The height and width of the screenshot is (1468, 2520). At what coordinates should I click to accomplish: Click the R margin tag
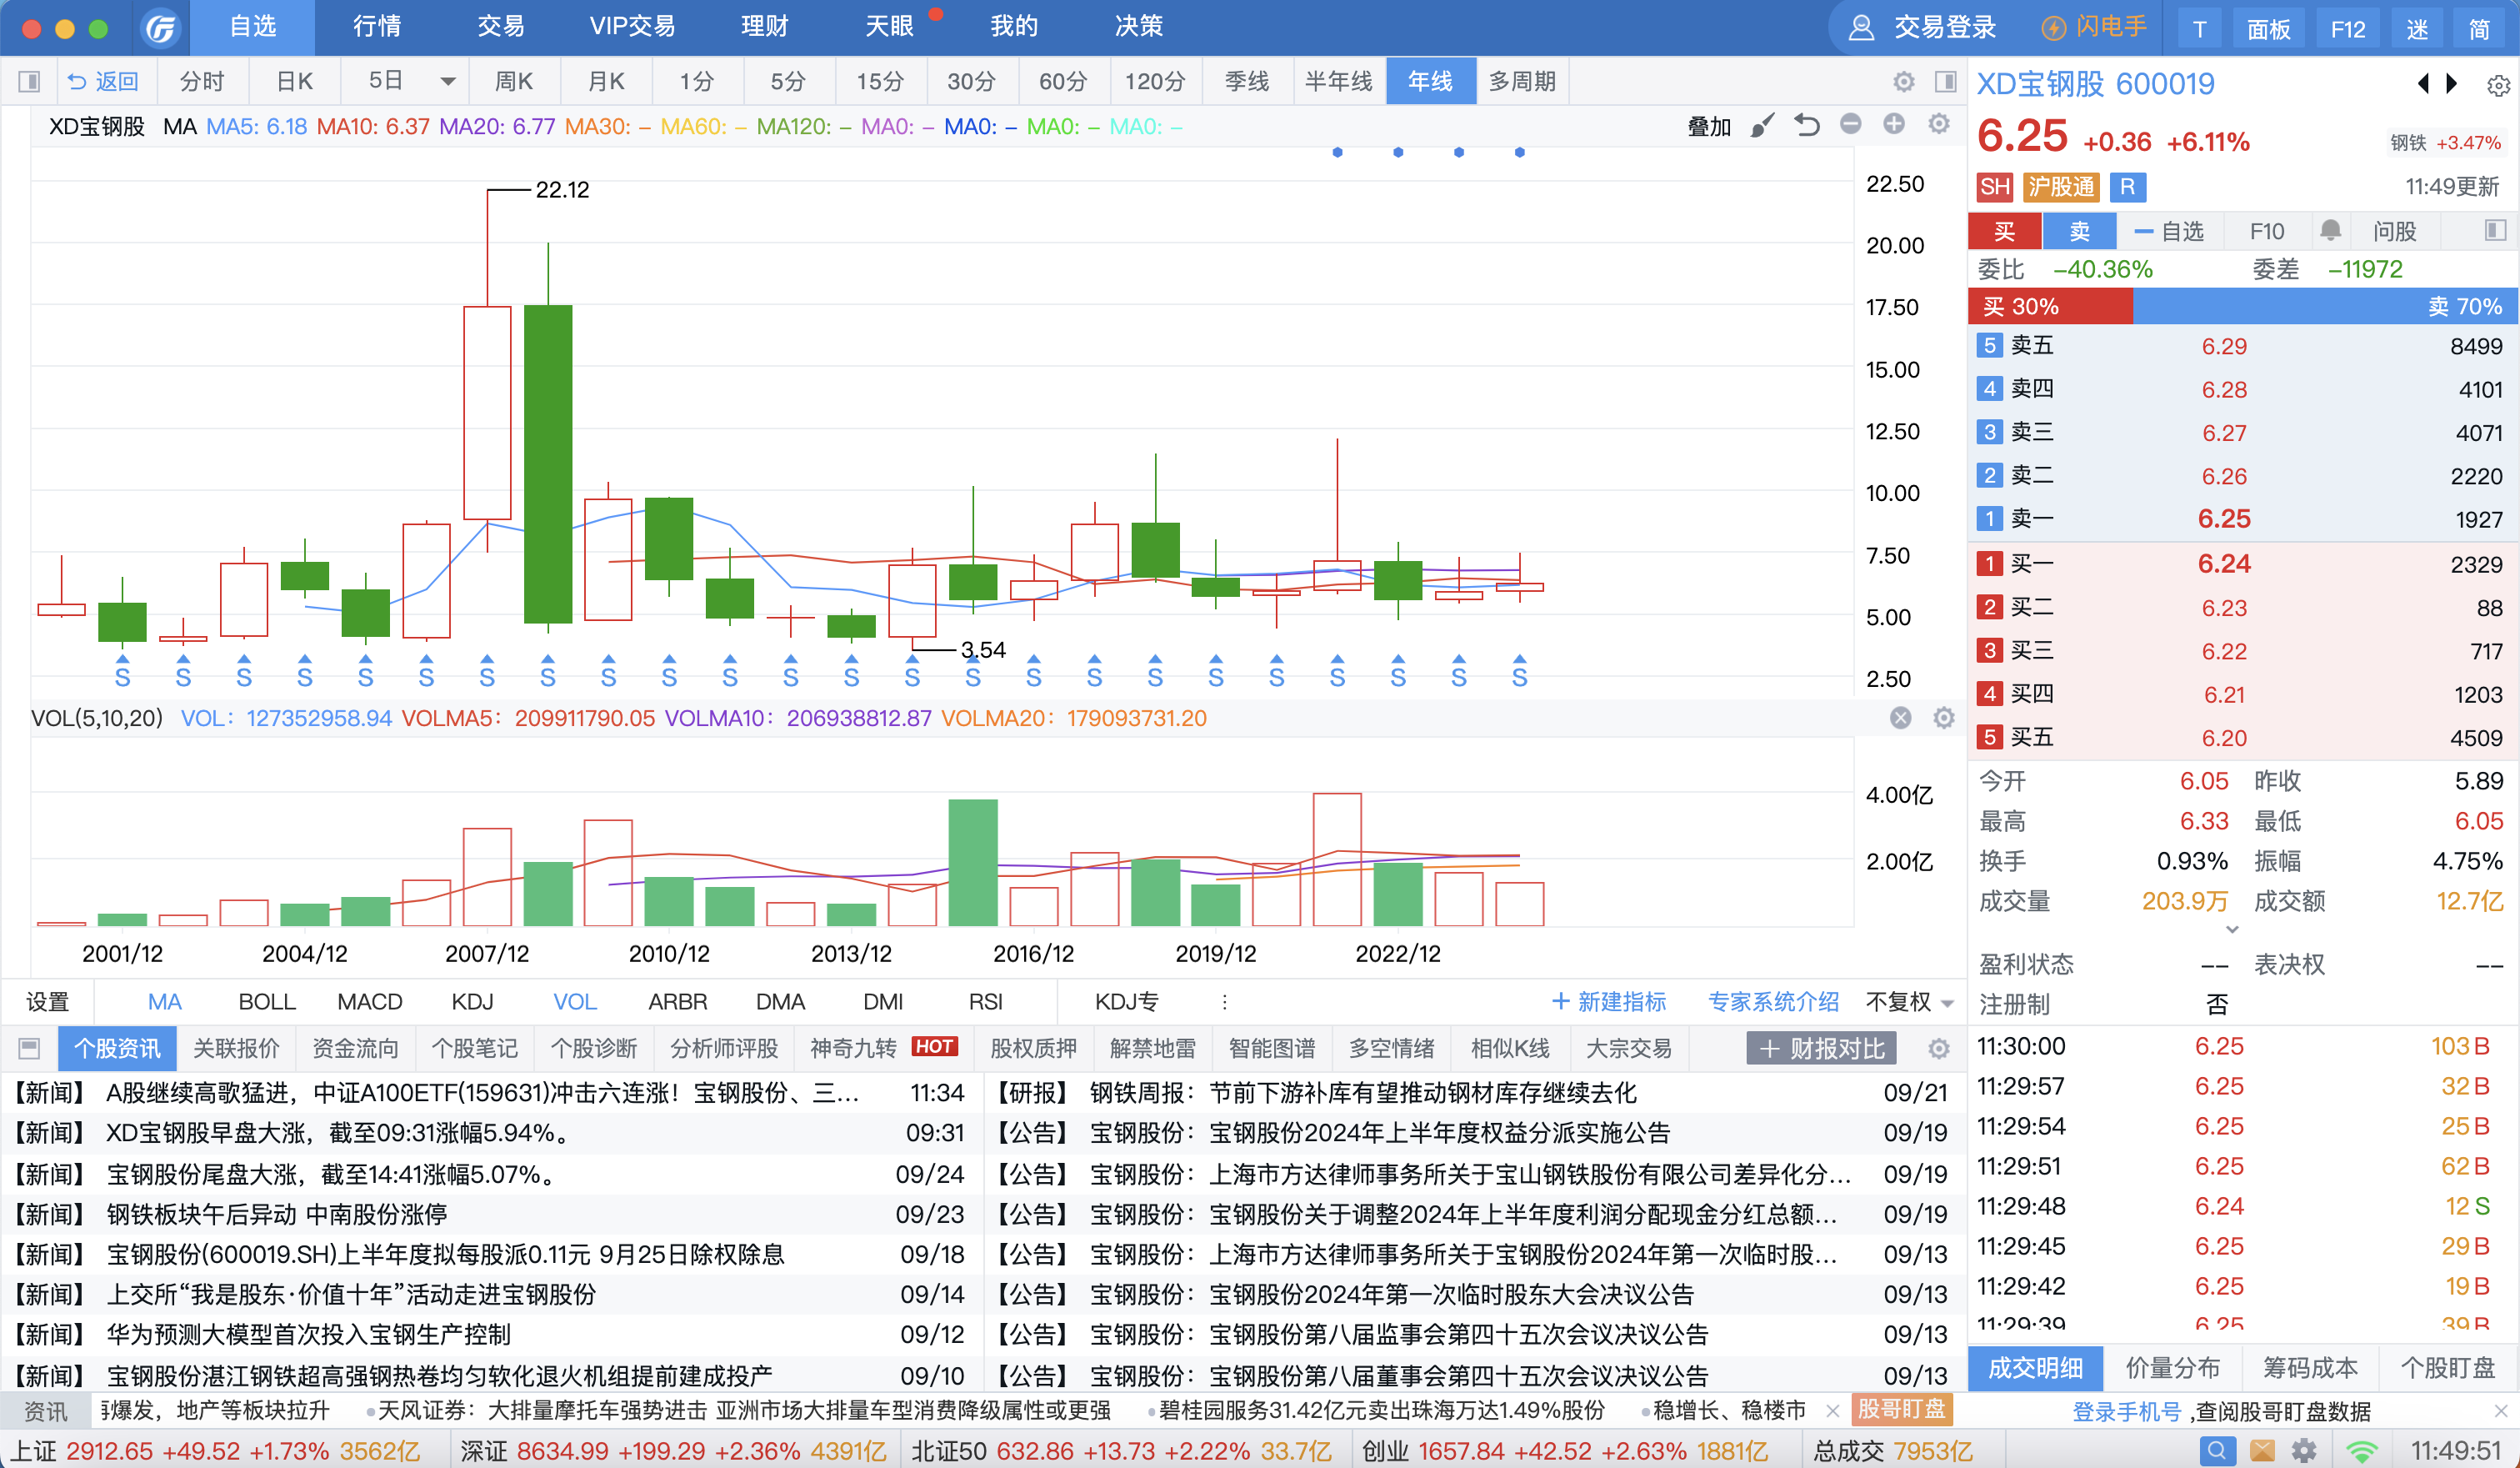pyautogui.click(x=2127, y=187)
